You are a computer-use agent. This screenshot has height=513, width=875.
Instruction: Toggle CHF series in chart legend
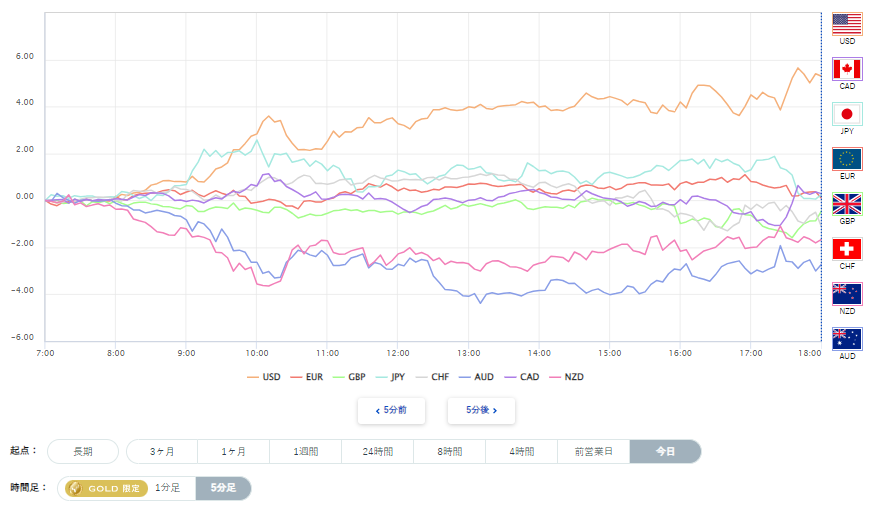[x=432, y=377]
